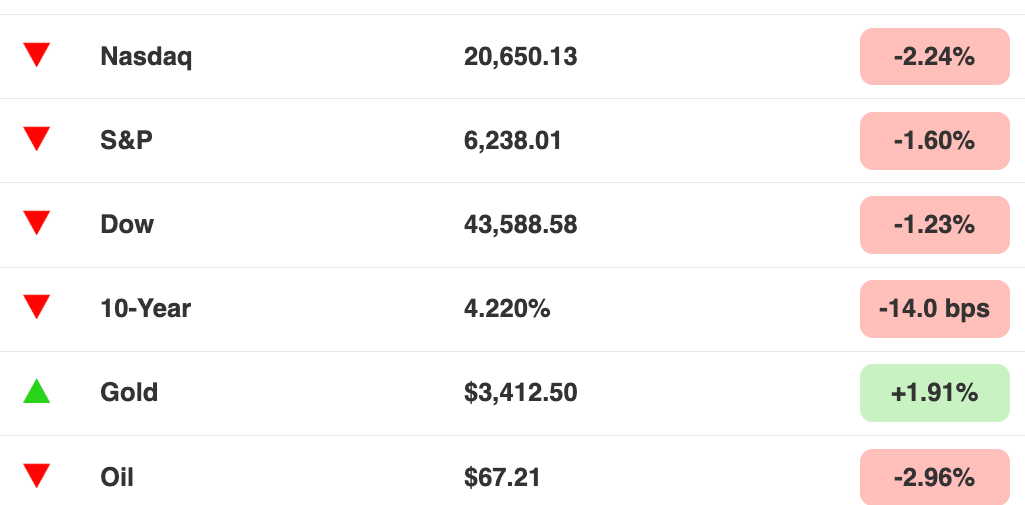Click the -1.60% change badge
Screen dimensions: 1025x505
click(x=935, y=140)
